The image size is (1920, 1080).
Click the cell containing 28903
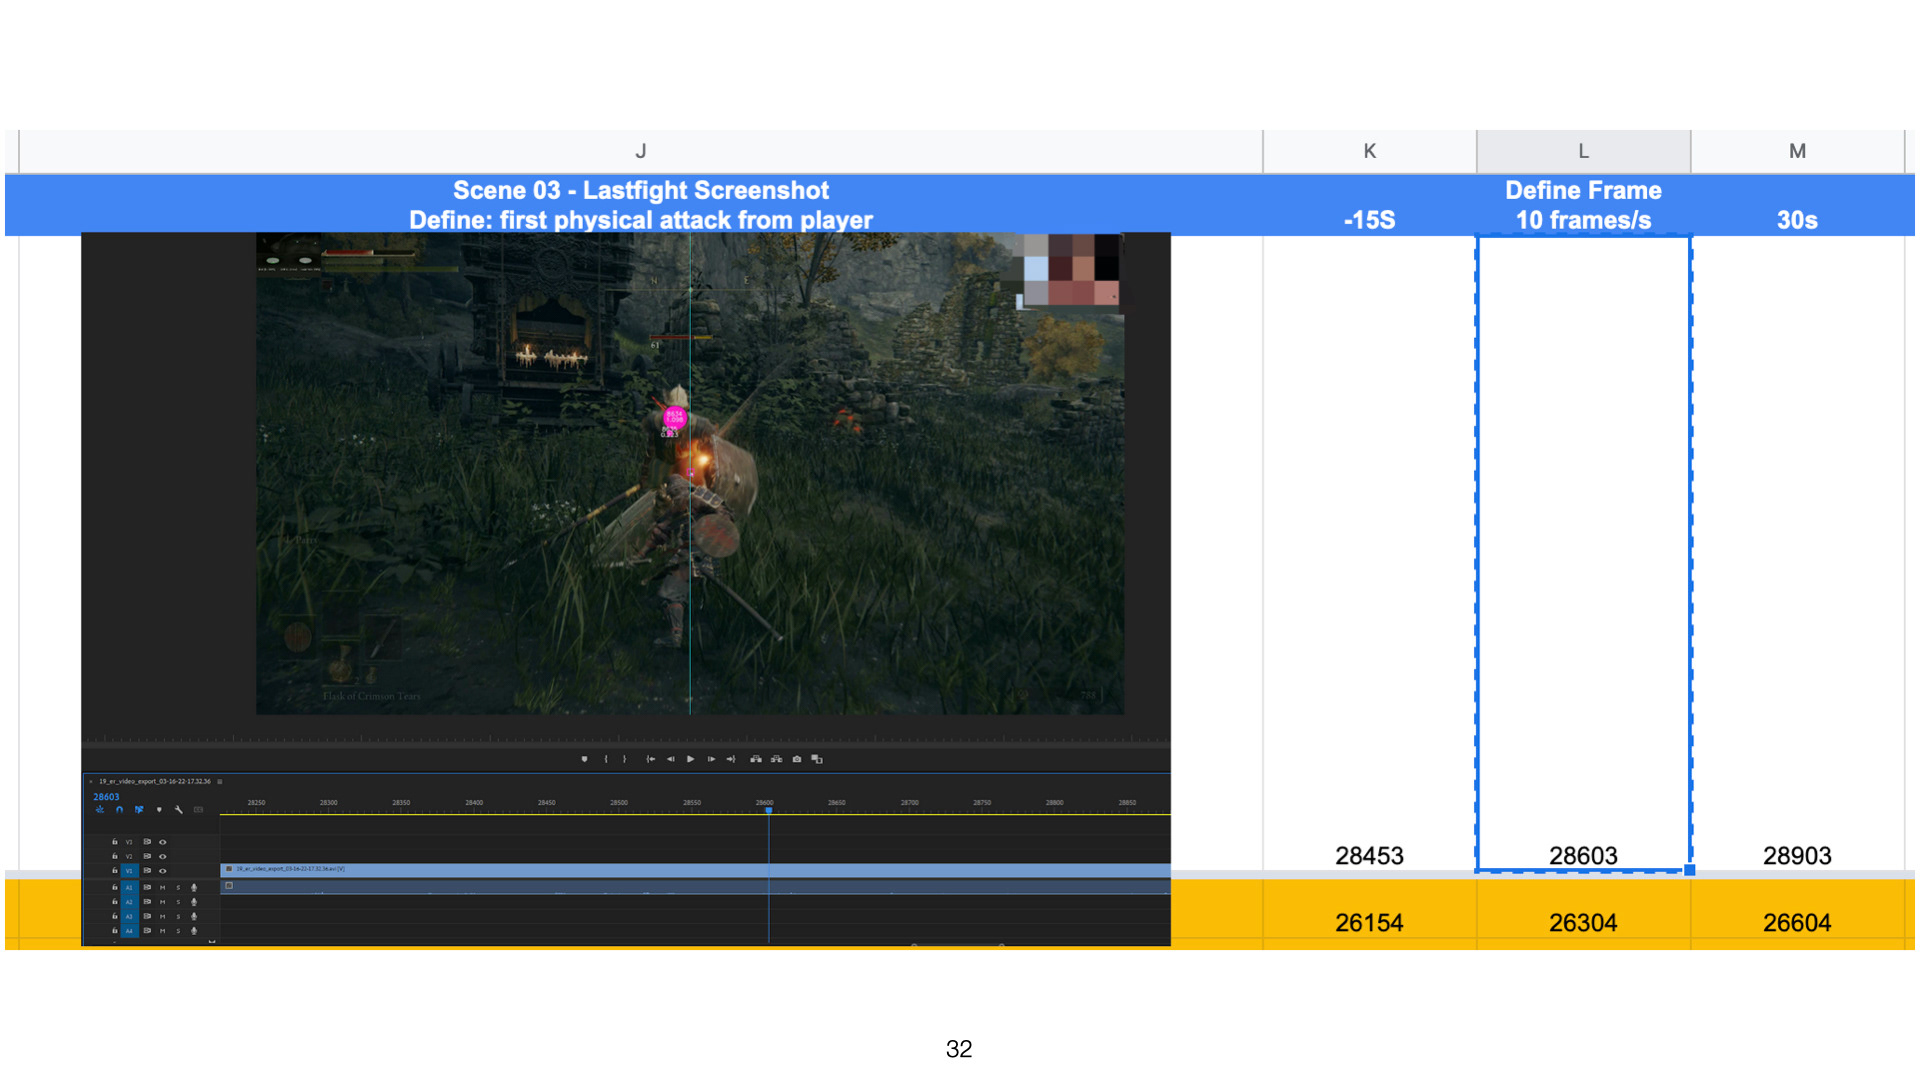coord(1796,855)
